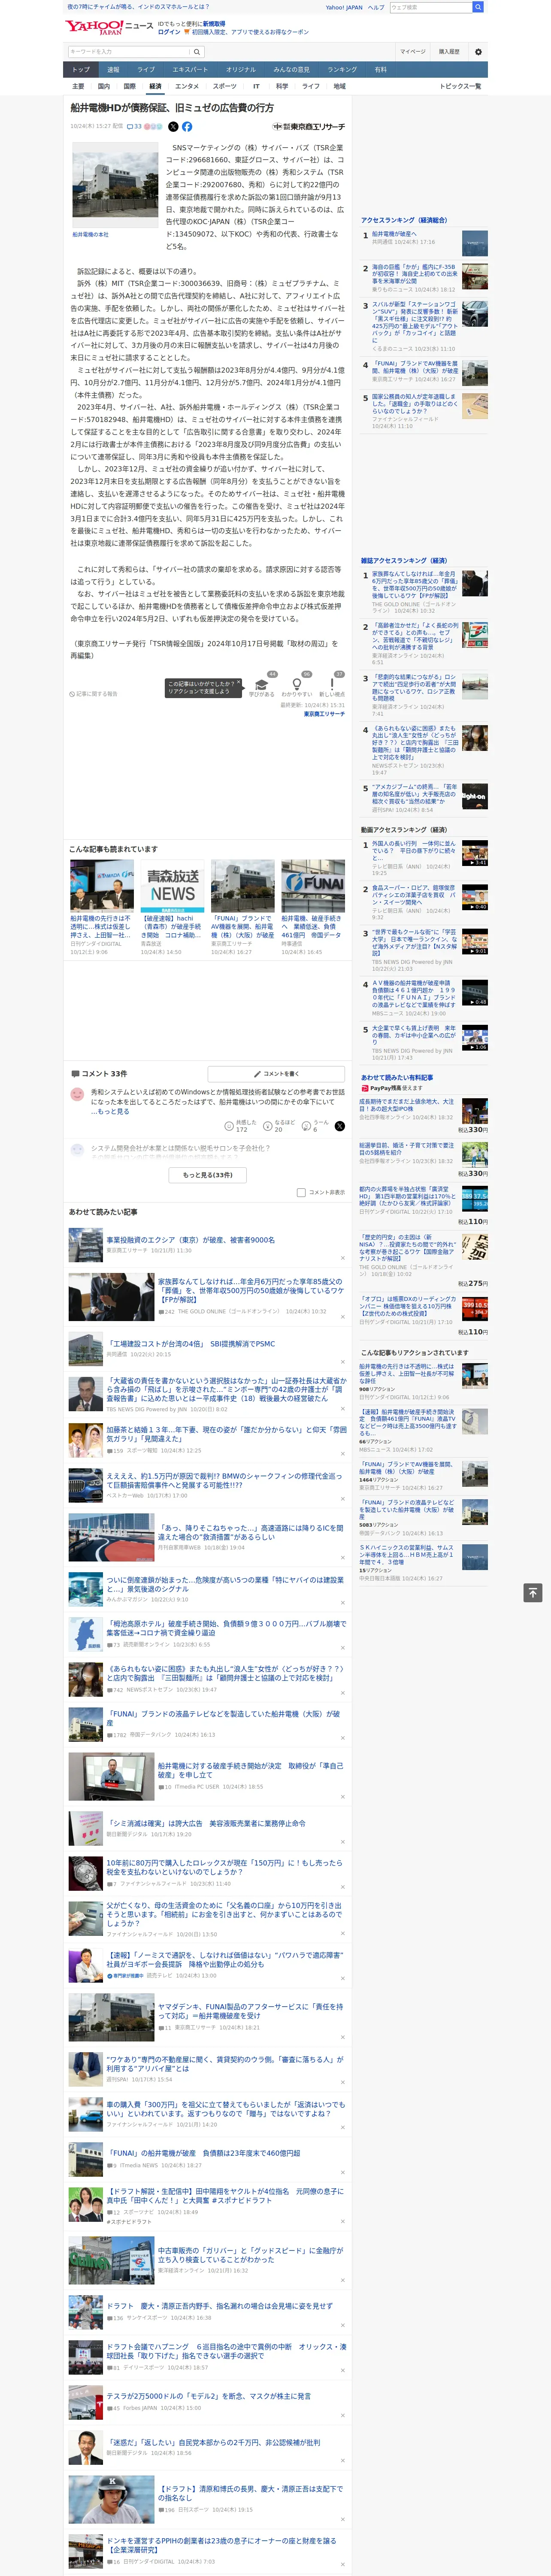Image resolution: width=551 pixels, height=2576 pixels.
Task: Select the エンタメ category
Action: [x=187, y=86]
